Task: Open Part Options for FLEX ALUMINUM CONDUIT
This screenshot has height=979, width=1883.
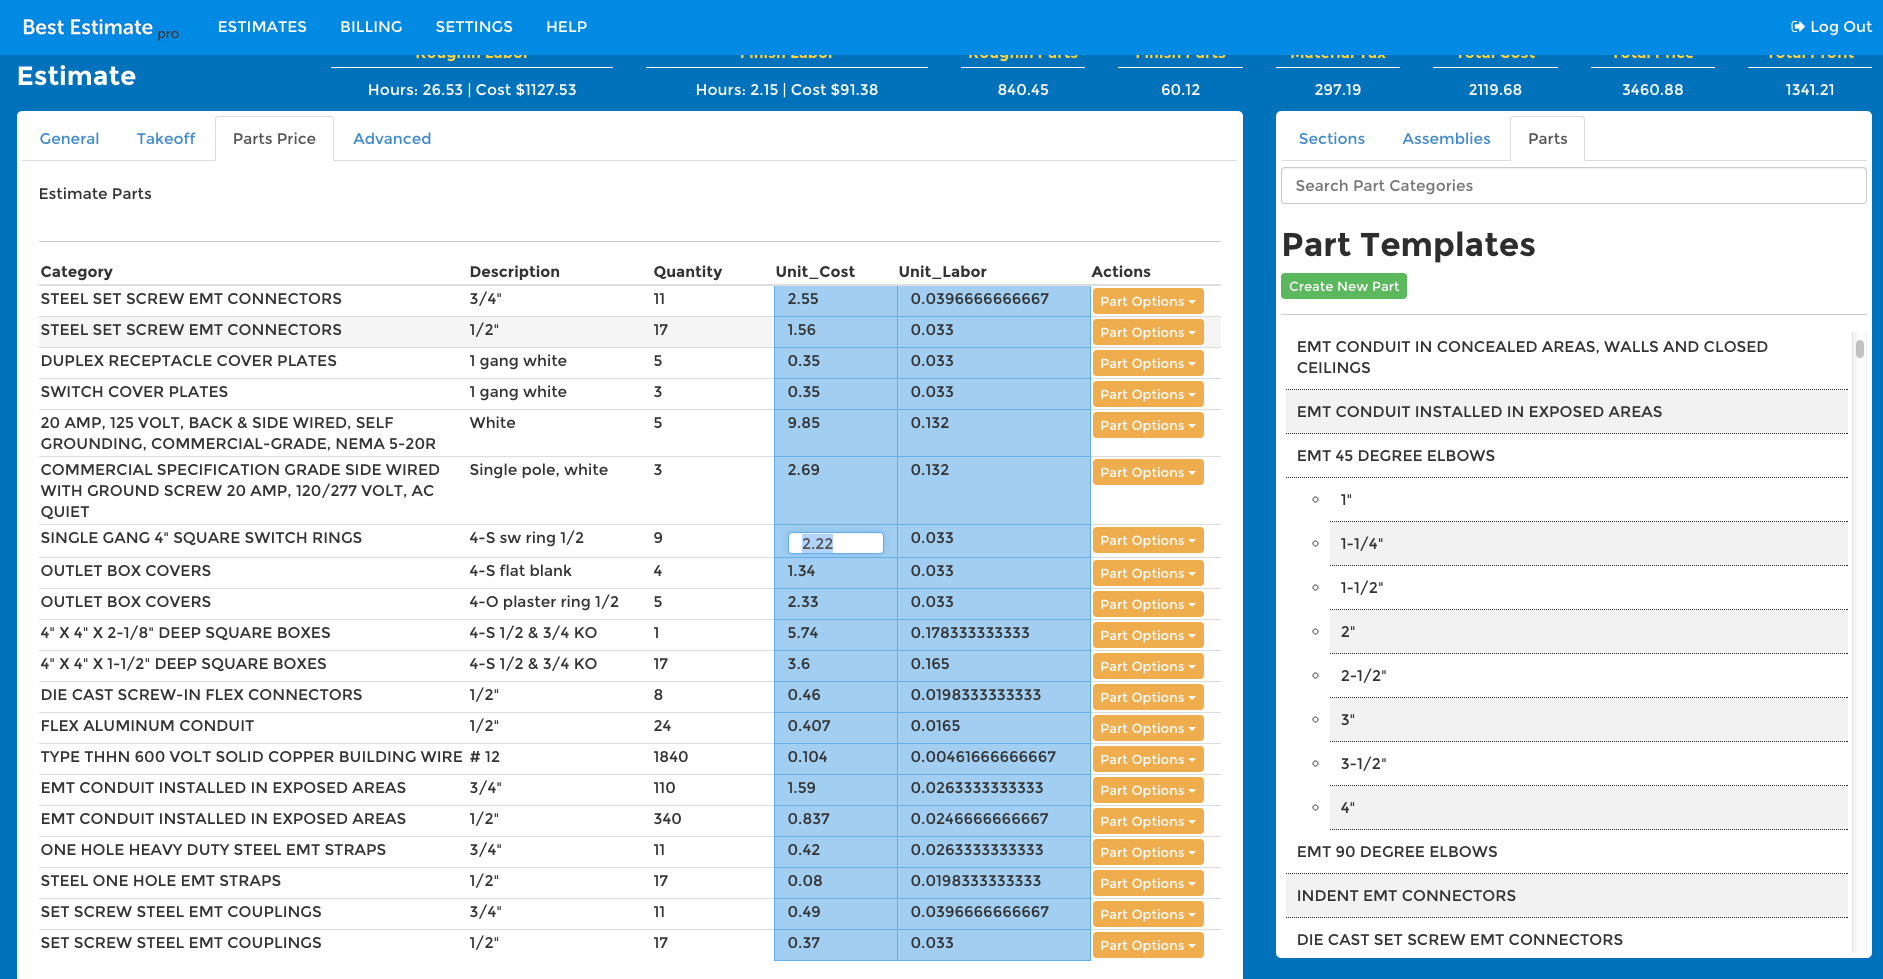Action: click(x=1147, y=727)
